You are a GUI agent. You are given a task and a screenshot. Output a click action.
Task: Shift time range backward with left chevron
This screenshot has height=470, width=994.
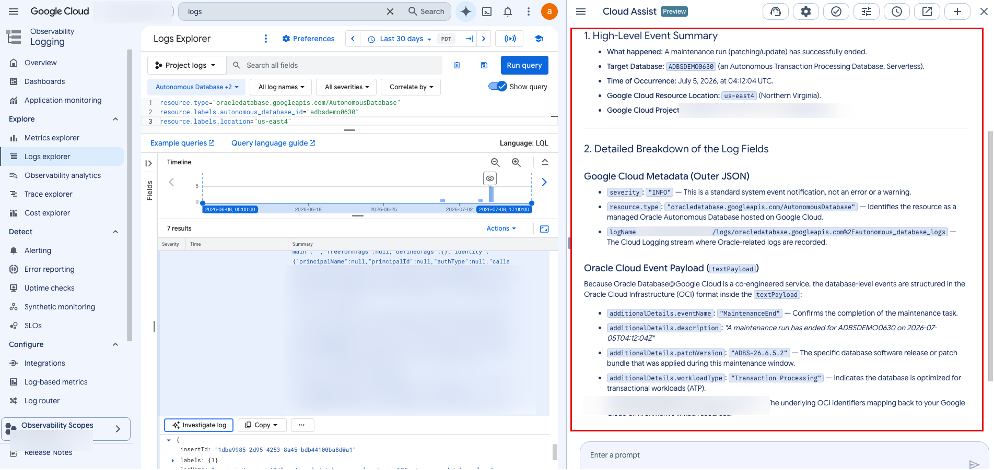(x=354, y=39)
